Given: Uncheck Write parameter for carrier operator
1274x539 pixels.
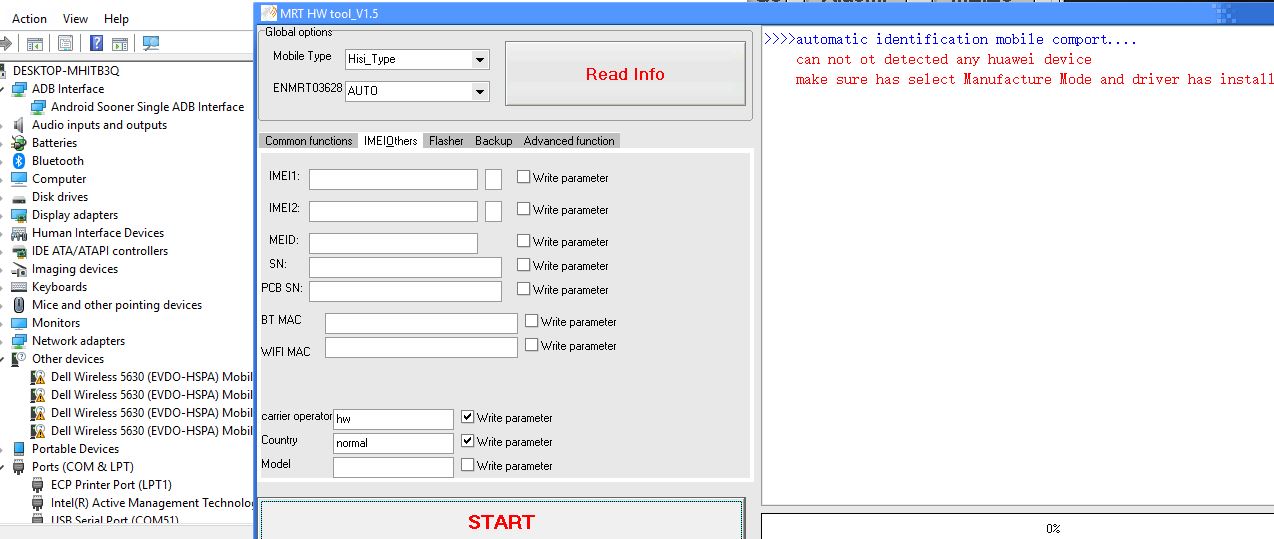Looking at the screenshot, I should tap(467, 417).
